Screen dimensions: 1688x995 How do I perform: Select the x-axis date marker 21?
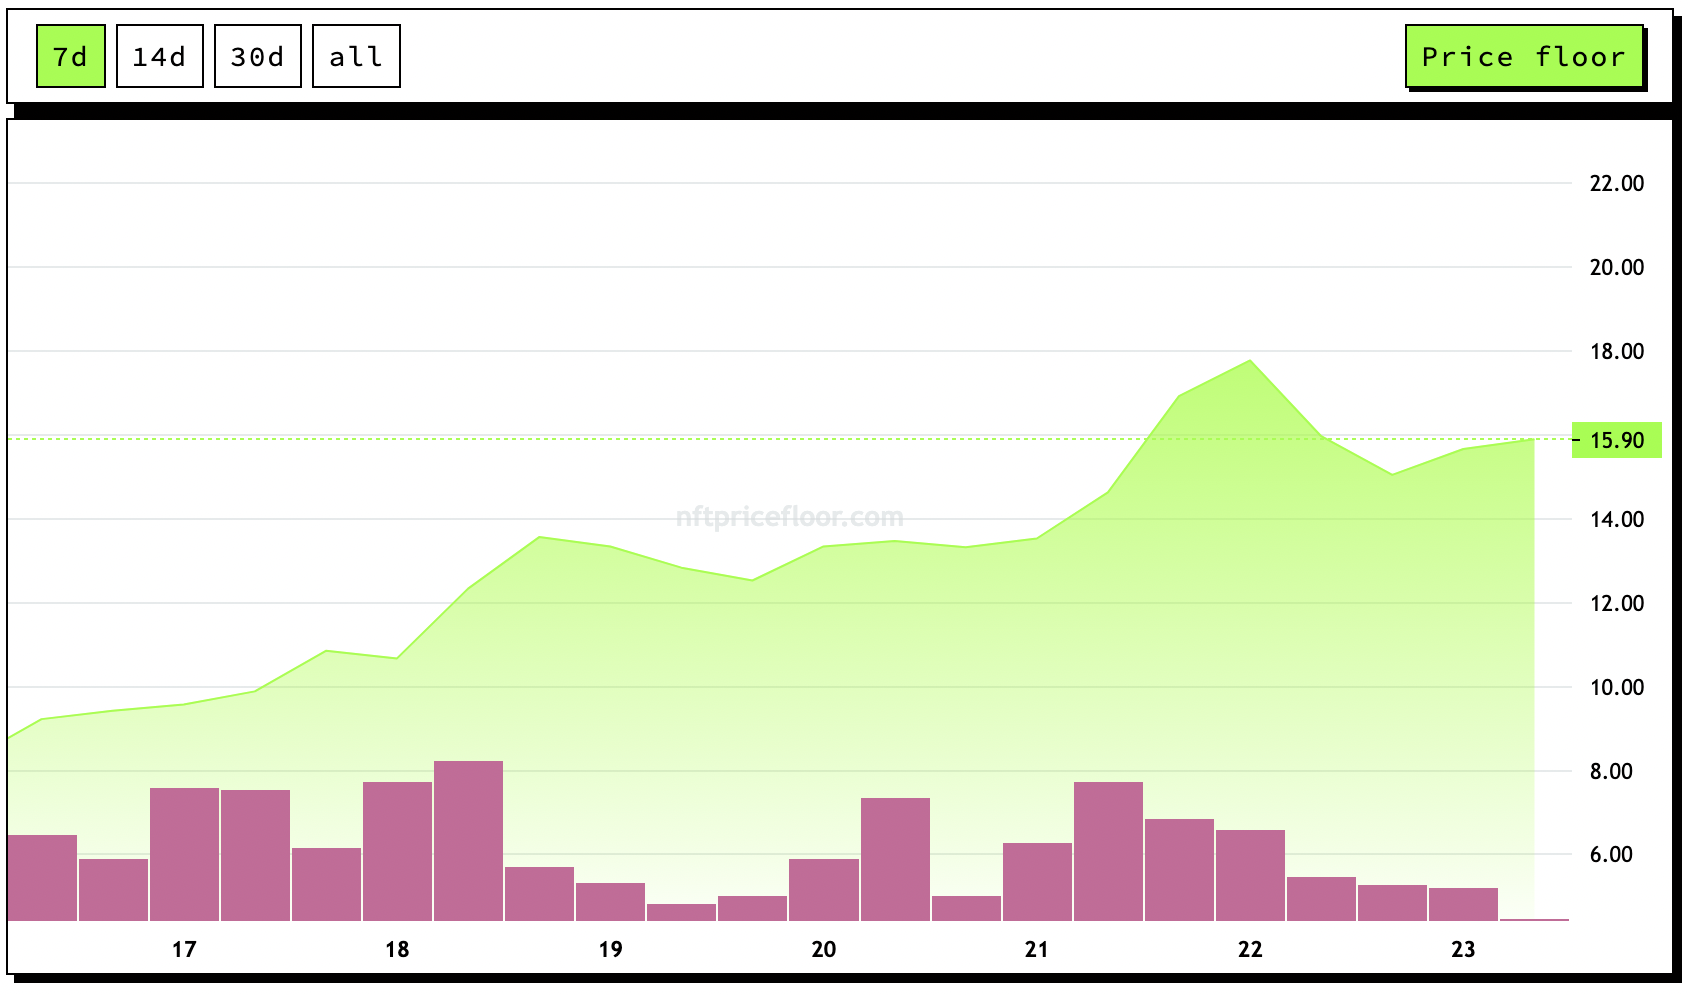click(1037, 949)
